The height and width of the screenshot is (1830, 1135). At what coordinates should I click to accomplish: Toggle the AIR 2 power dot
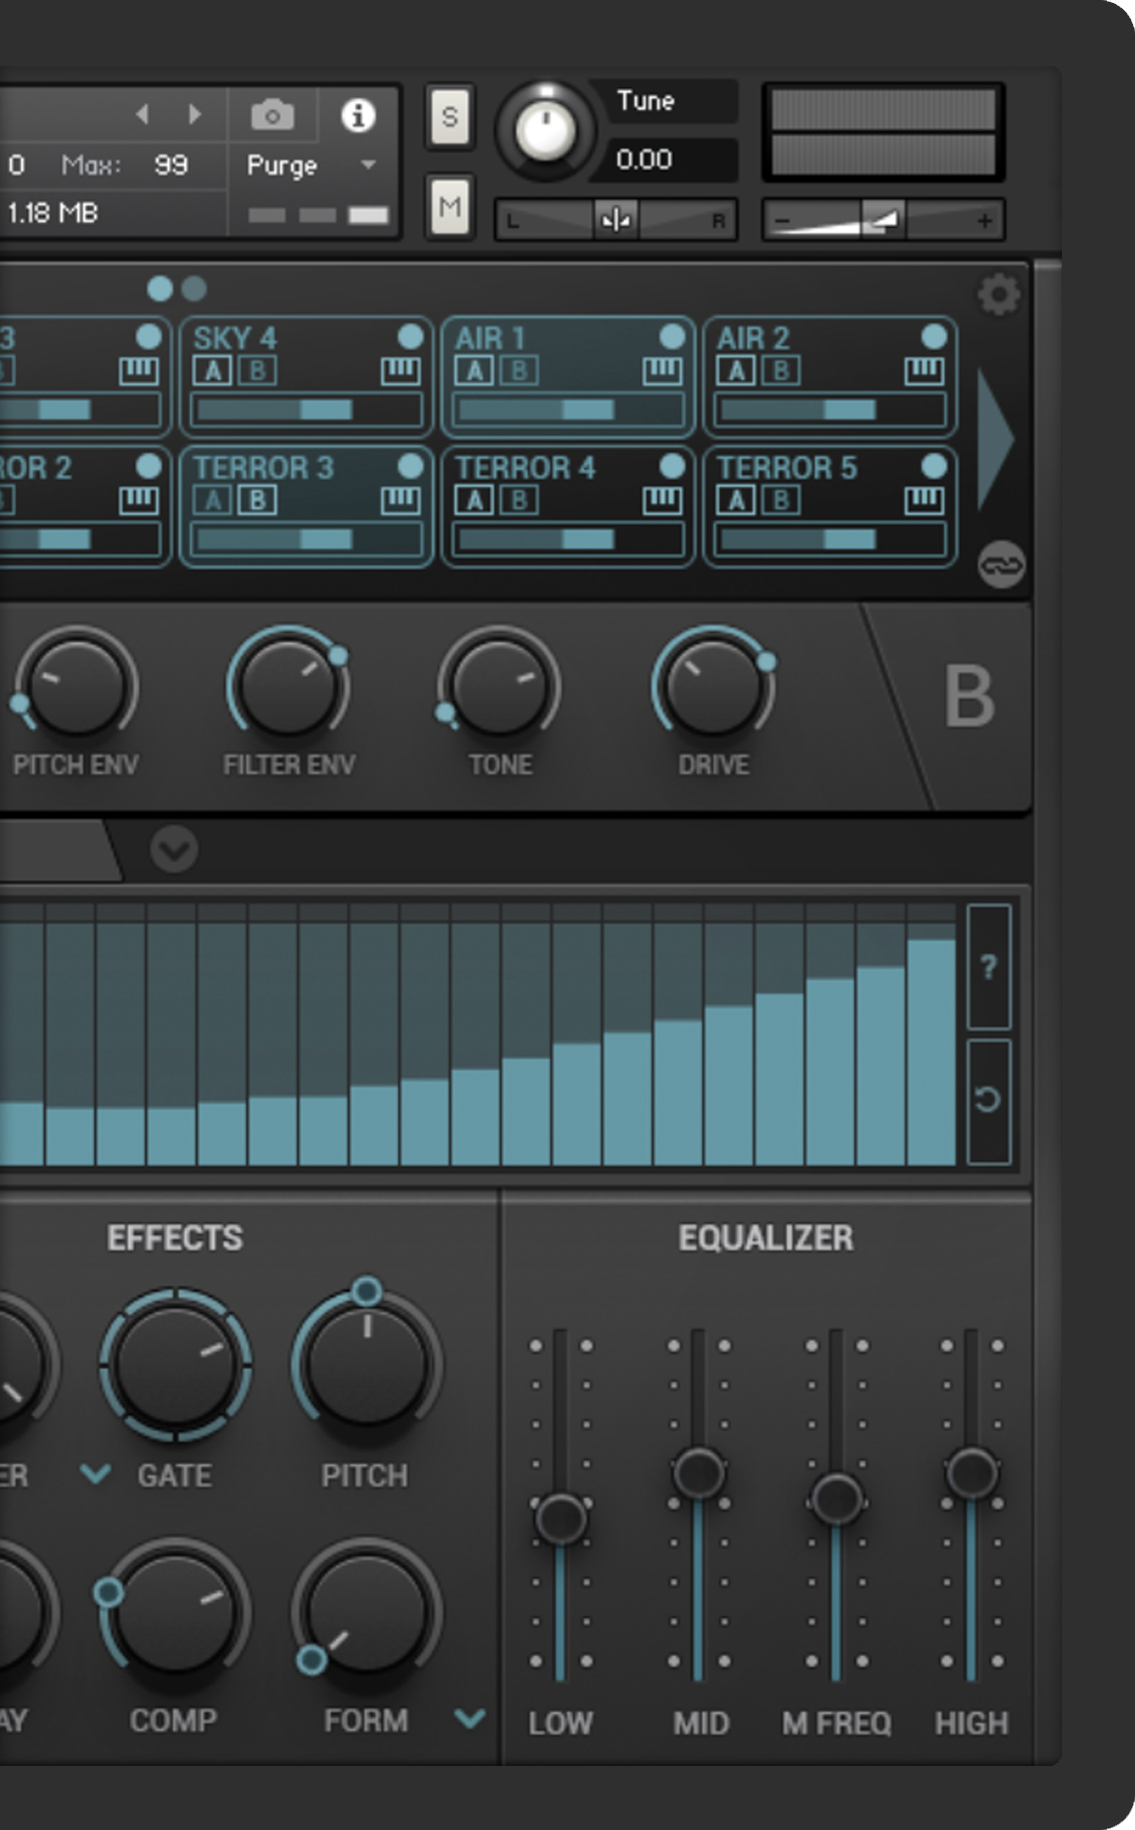[x=934, y=336]
